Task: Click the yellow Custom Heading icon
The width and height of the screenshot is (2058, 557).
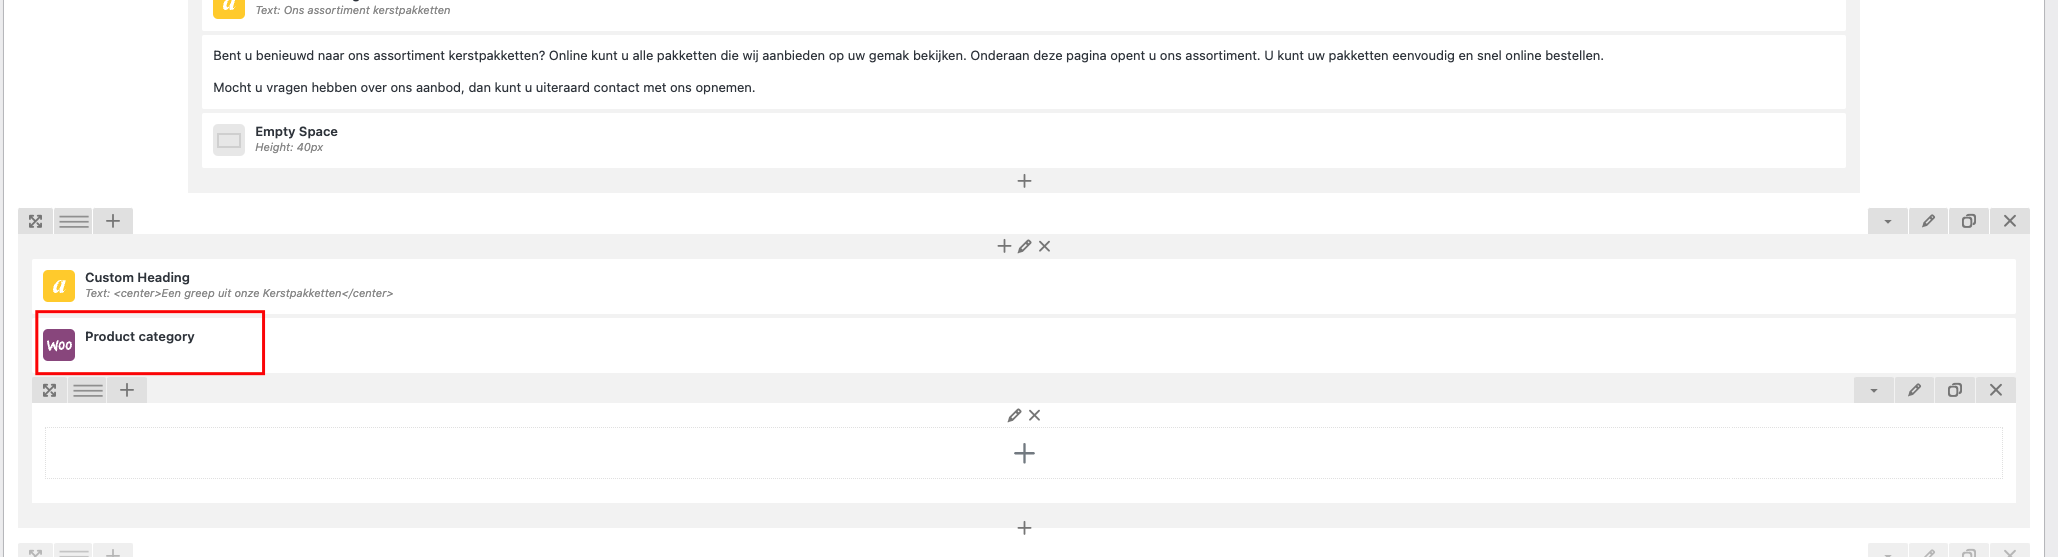Action: (59, 286)
